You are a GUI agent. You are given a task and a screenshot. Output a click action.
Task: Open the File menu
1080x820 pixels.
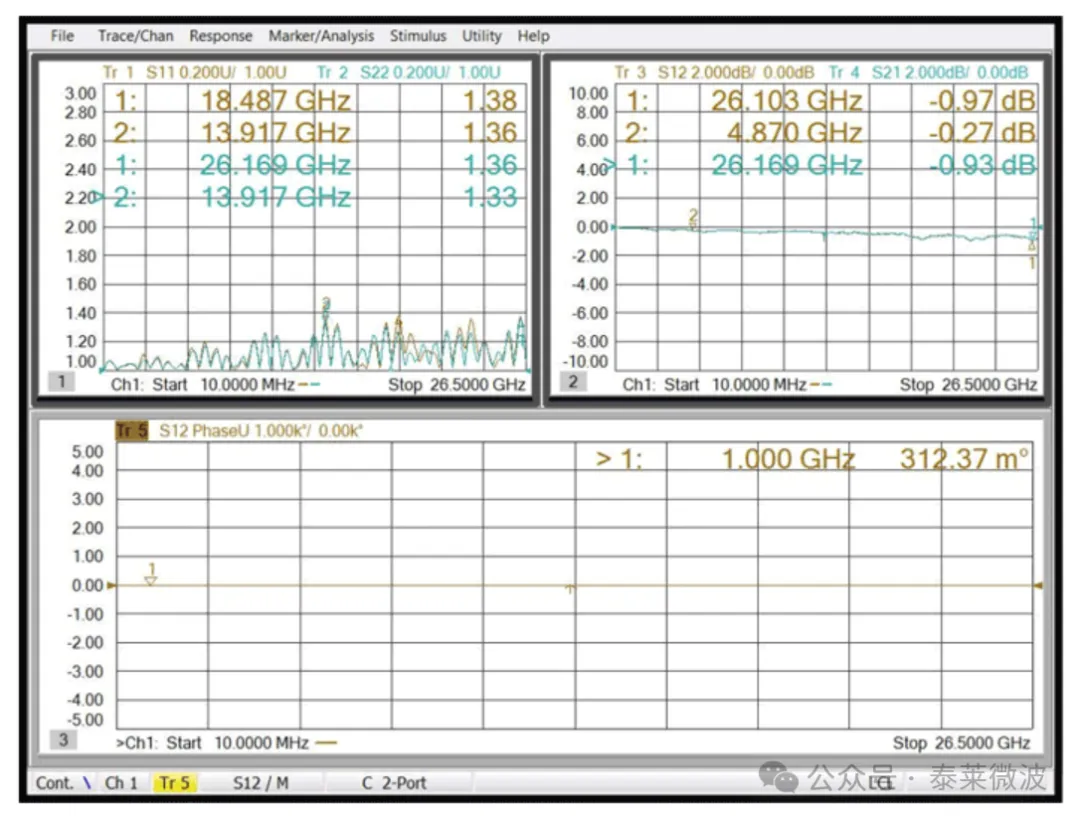pos(62,36)
